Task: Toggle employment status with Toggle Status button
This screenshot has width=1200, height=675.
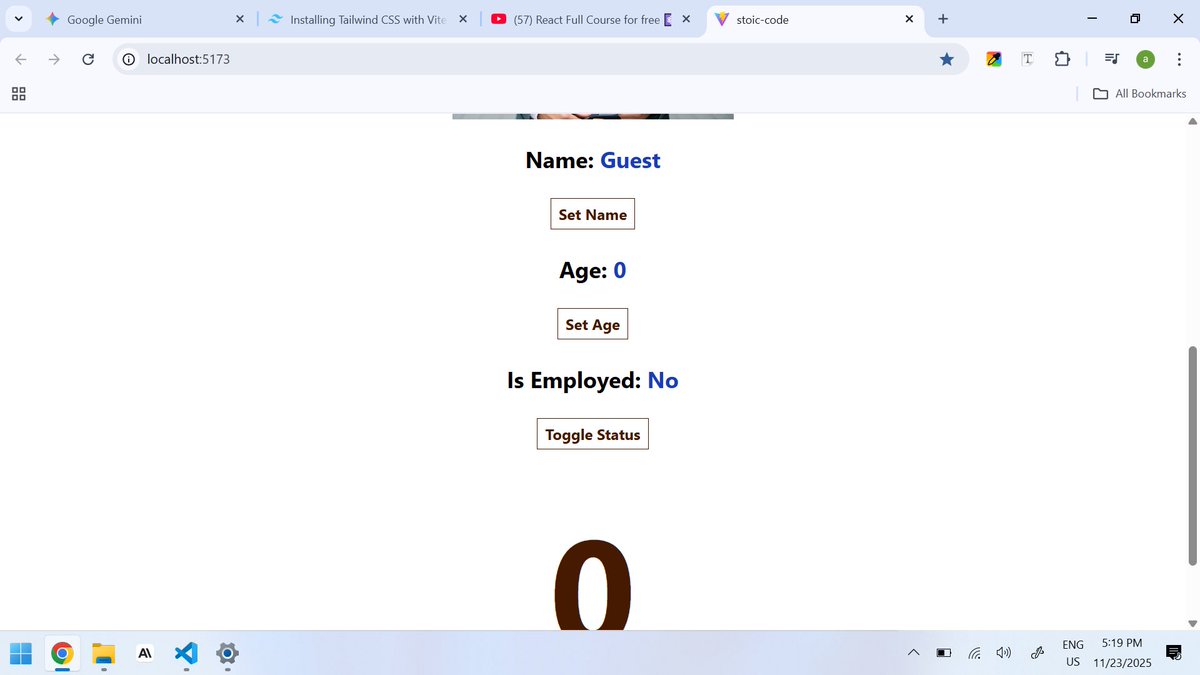Action: [x=592, y=433]
